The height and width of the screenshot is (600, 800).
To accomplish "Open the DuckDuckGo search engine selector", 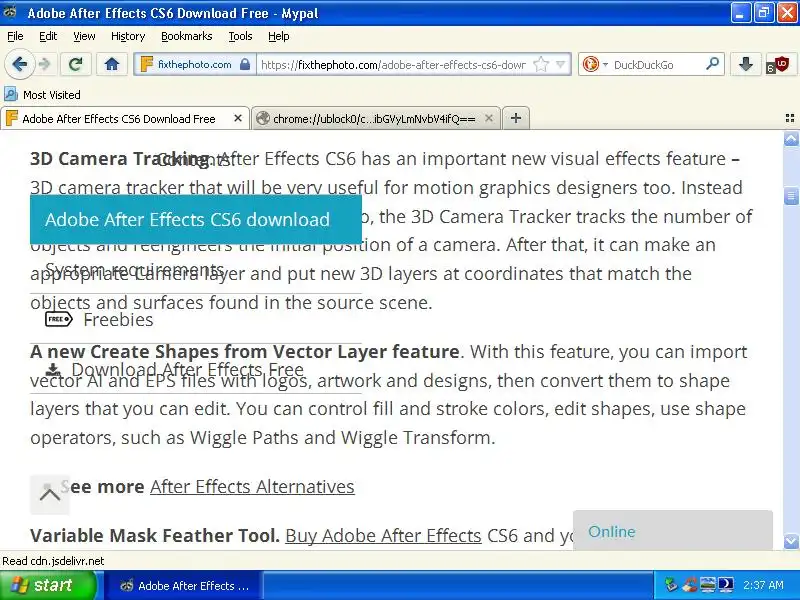I will tap(594, 65).
